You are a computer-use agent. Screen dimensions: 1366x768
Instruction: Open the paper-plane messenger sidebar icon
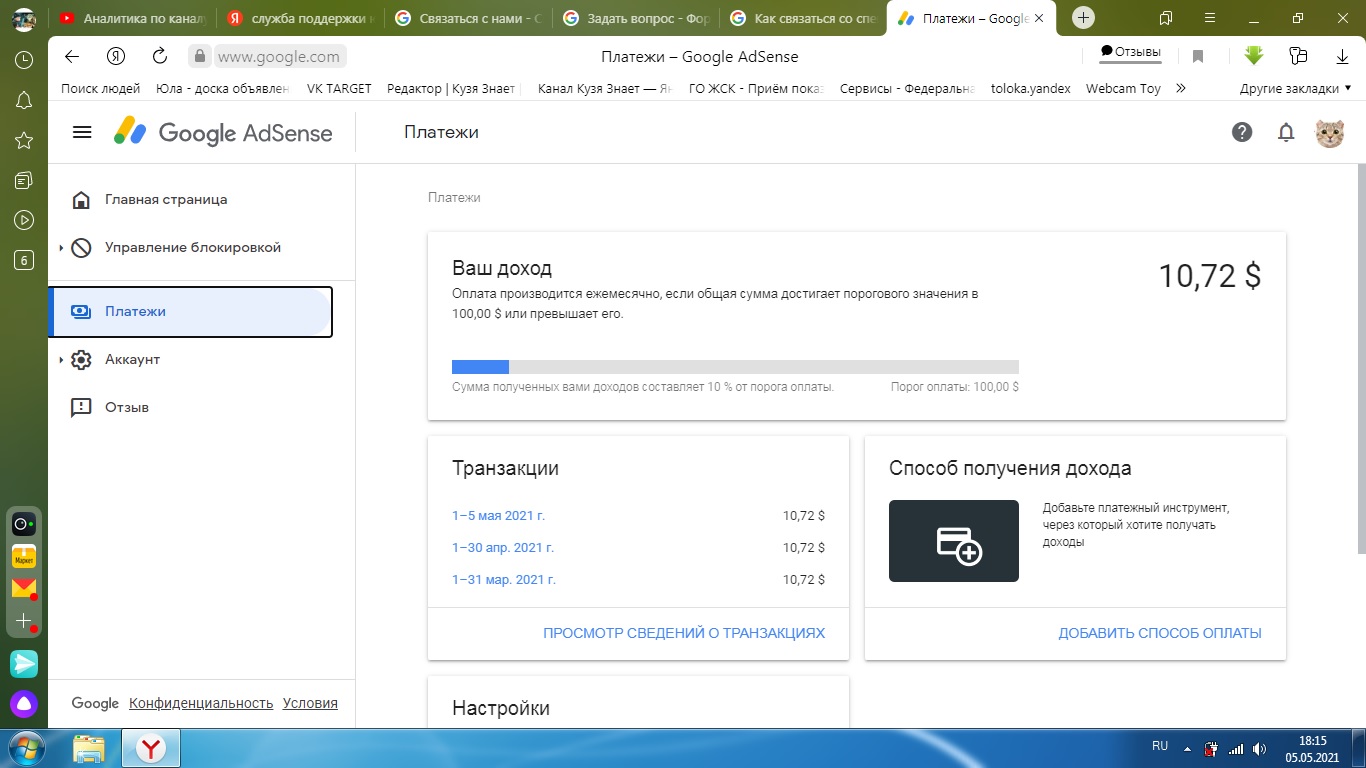(24, 663)
